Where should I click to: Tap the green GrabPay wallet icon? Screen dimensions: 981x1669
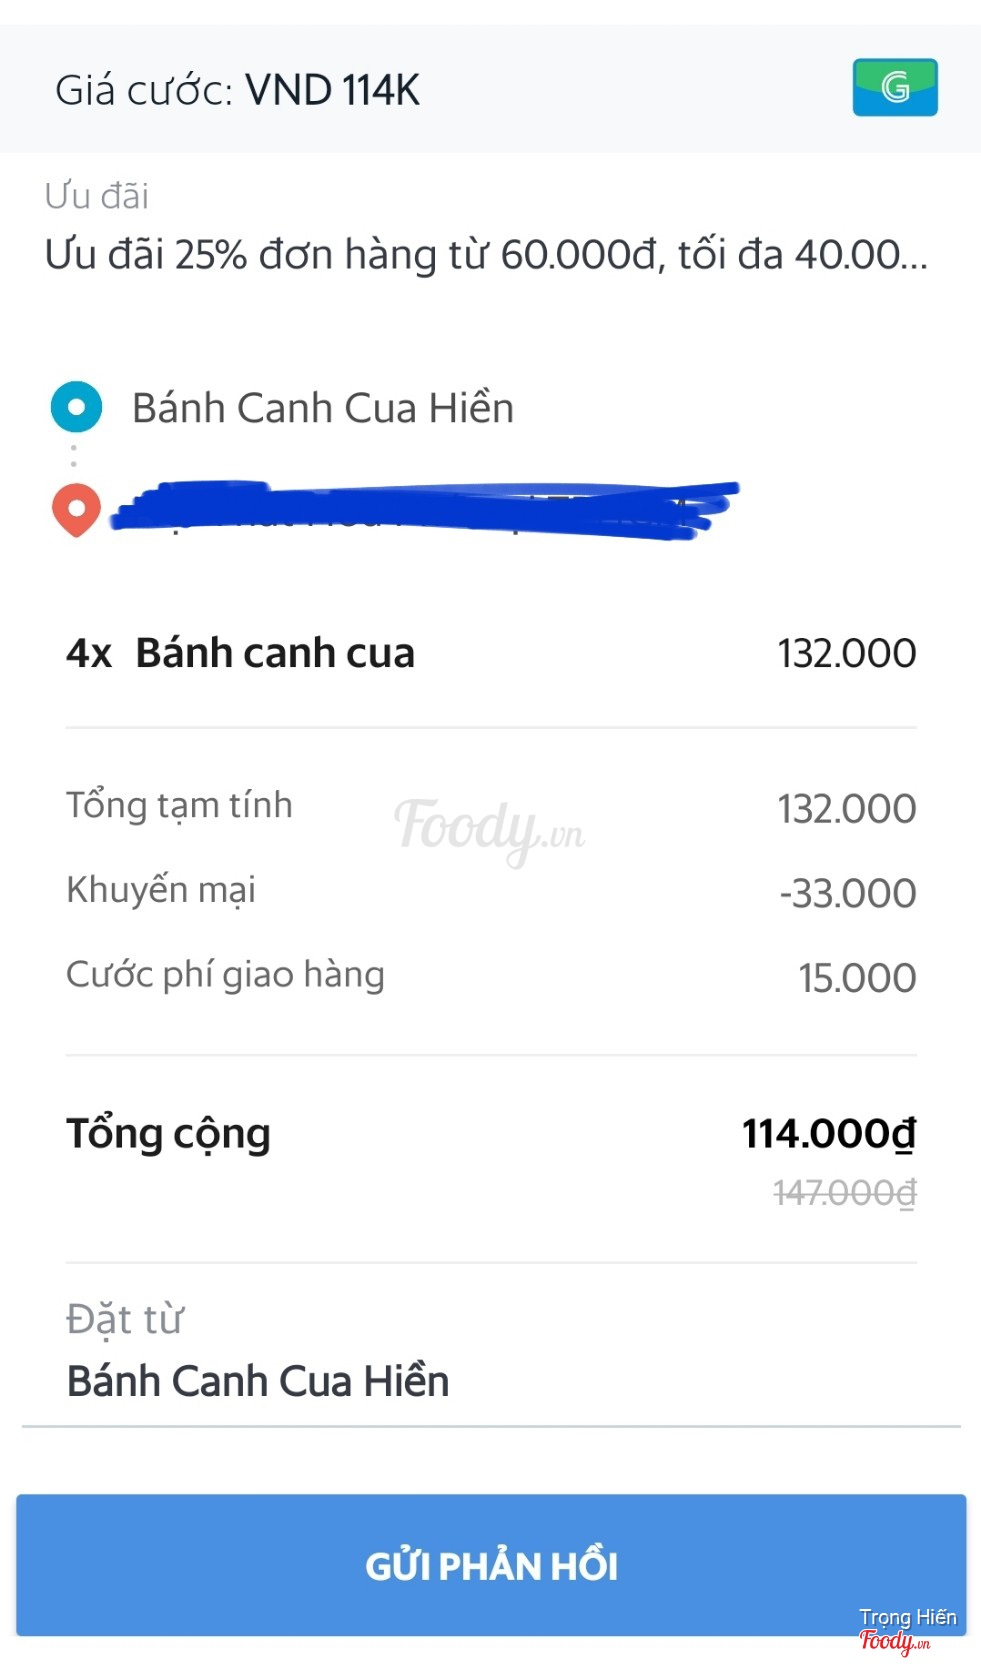(x=895, y=88)
